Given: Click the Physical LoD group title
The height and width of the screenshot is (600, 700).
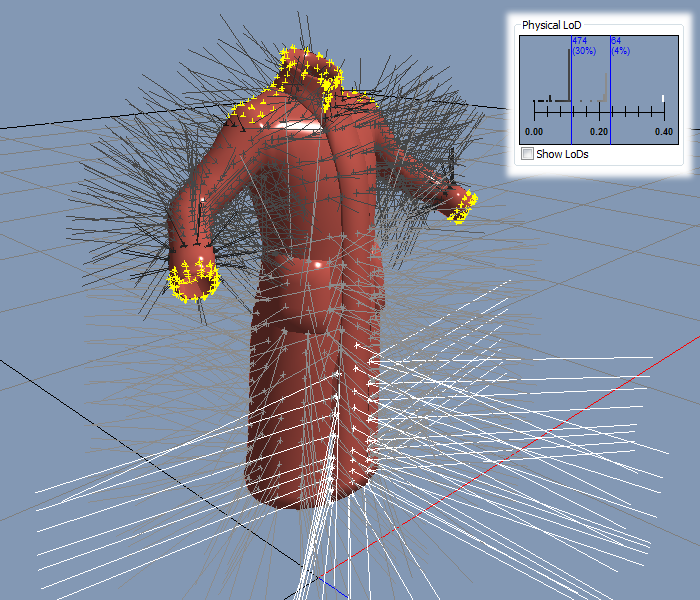Looking at the screenshot, I should (551, 25).
